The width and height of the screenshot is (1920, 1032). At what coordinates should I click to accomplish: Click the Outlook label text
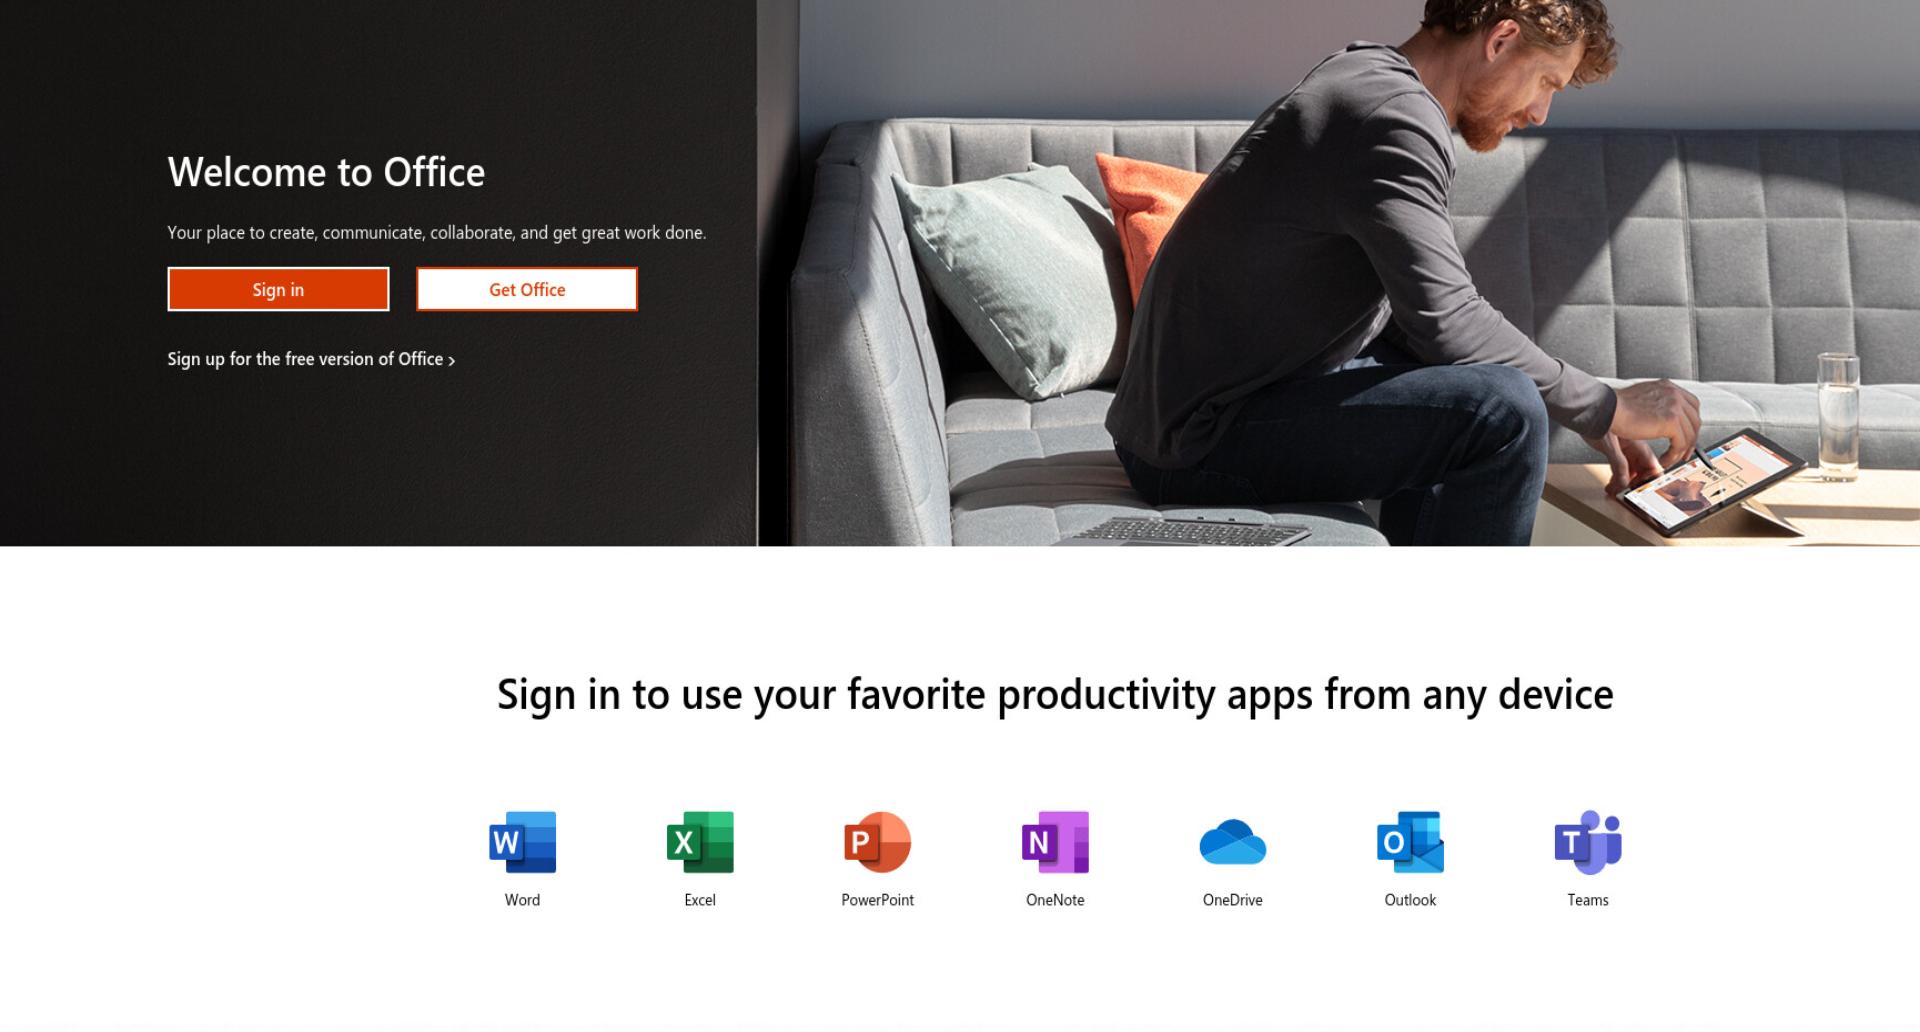point(1410,900)
